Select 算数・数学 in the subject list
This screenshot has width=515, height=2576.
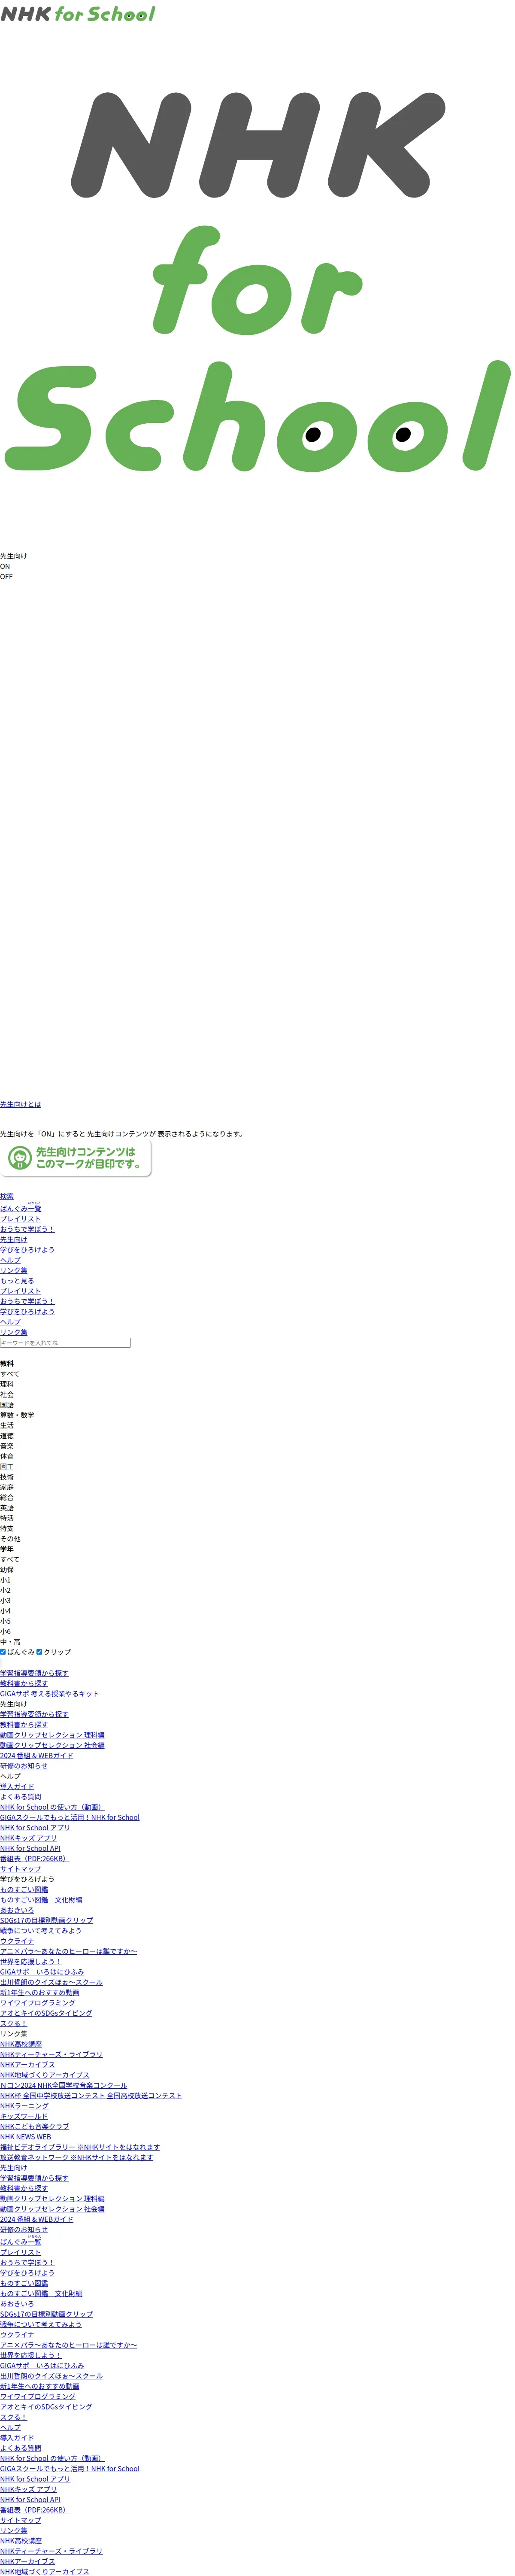[x=17, y=1415]
